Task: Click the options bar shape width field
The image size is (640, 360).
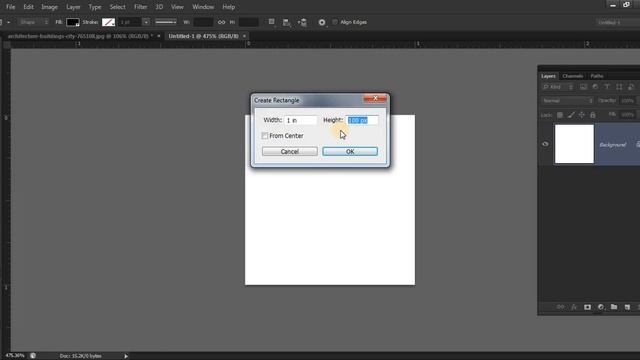Action: [x=203, y=22]
